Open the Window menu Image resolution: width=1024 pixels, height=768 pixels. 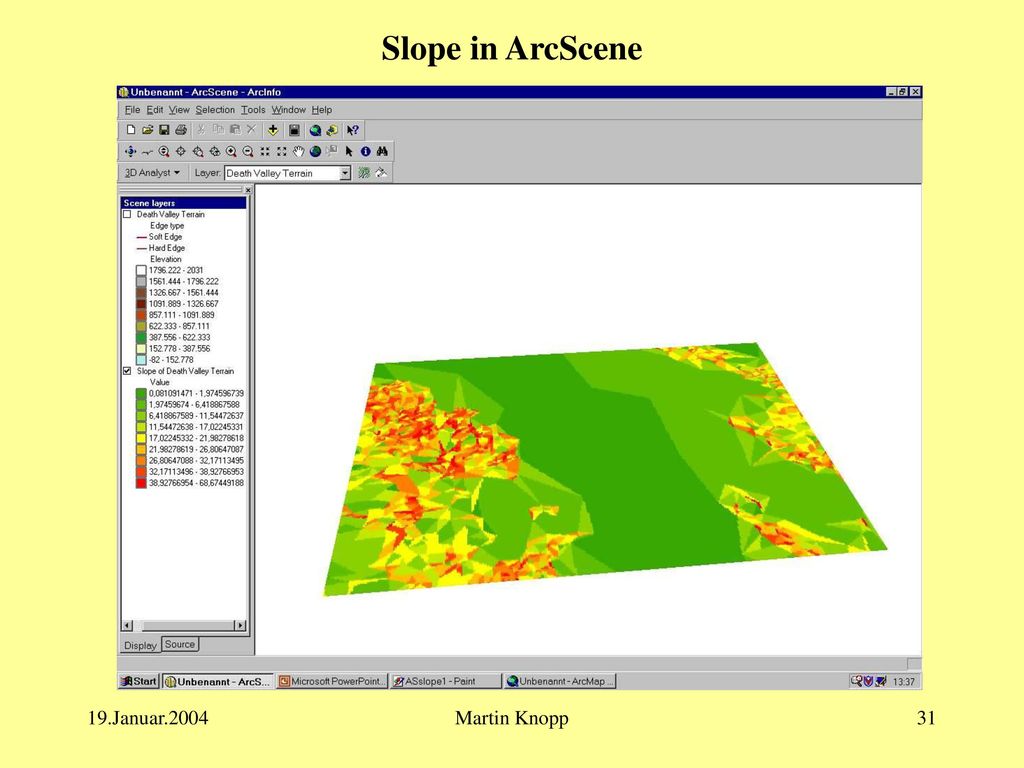pyautogui.click(x=289, y=110)
